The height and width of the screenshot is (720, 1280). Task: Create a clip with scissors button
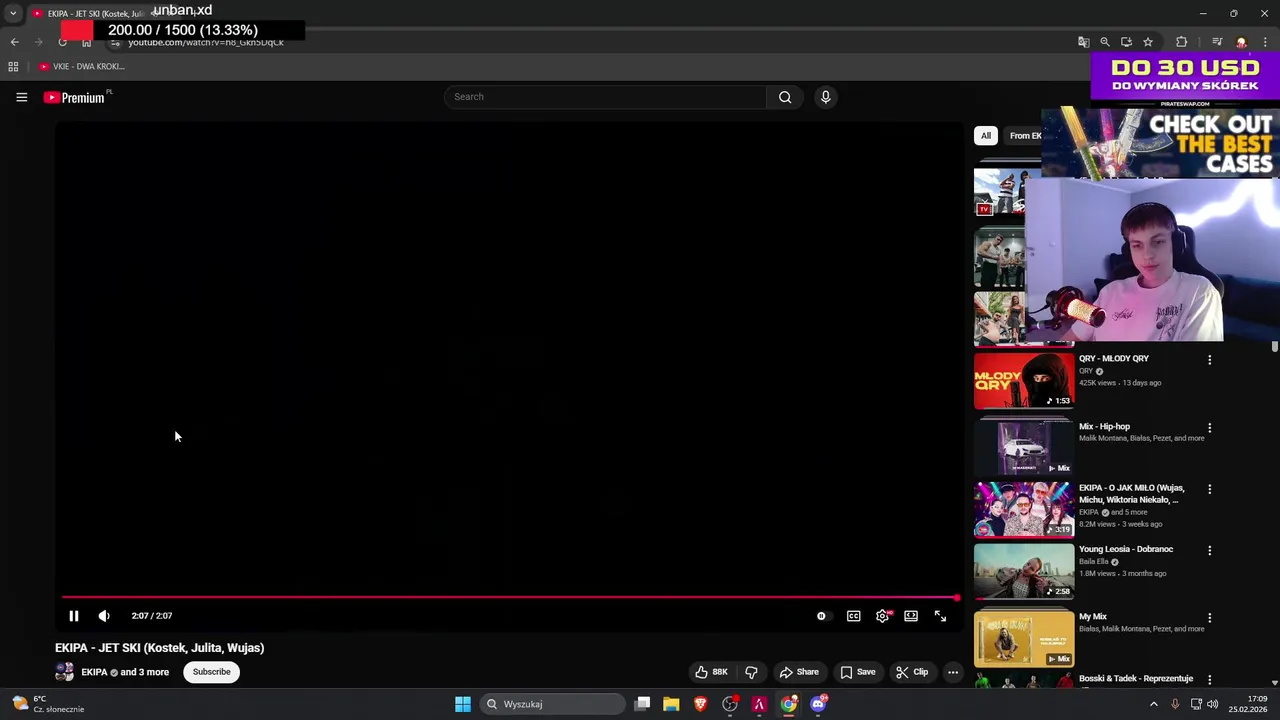tap(912, 672)
